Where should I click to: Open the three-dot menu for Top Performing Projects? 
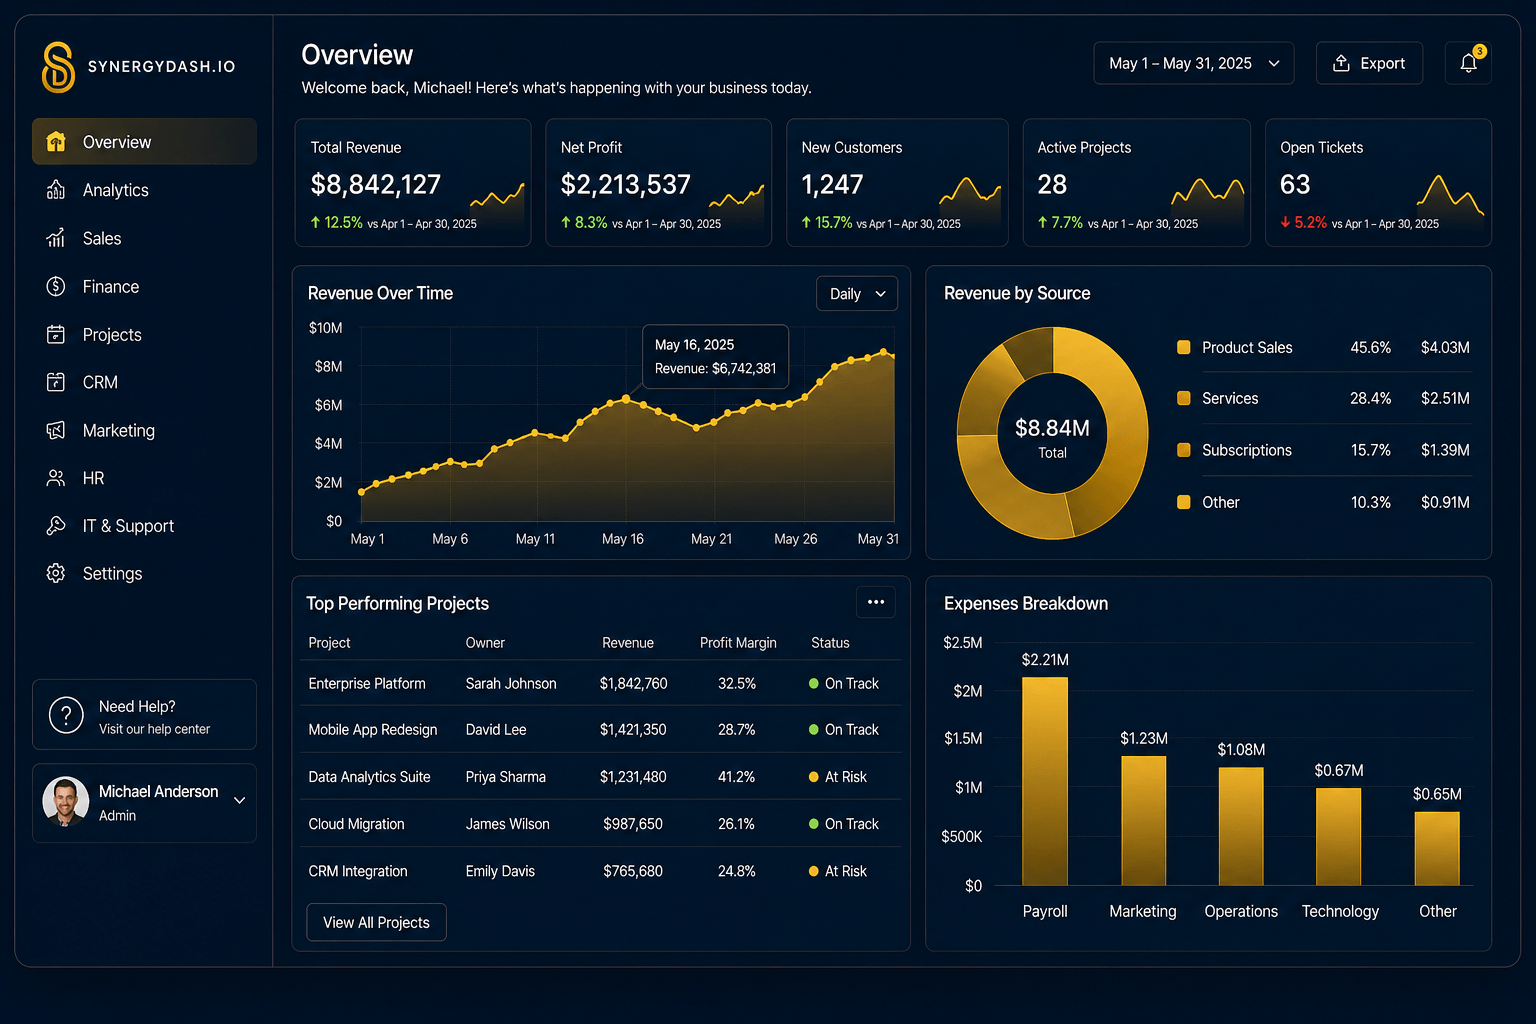(x=876, y=602)
